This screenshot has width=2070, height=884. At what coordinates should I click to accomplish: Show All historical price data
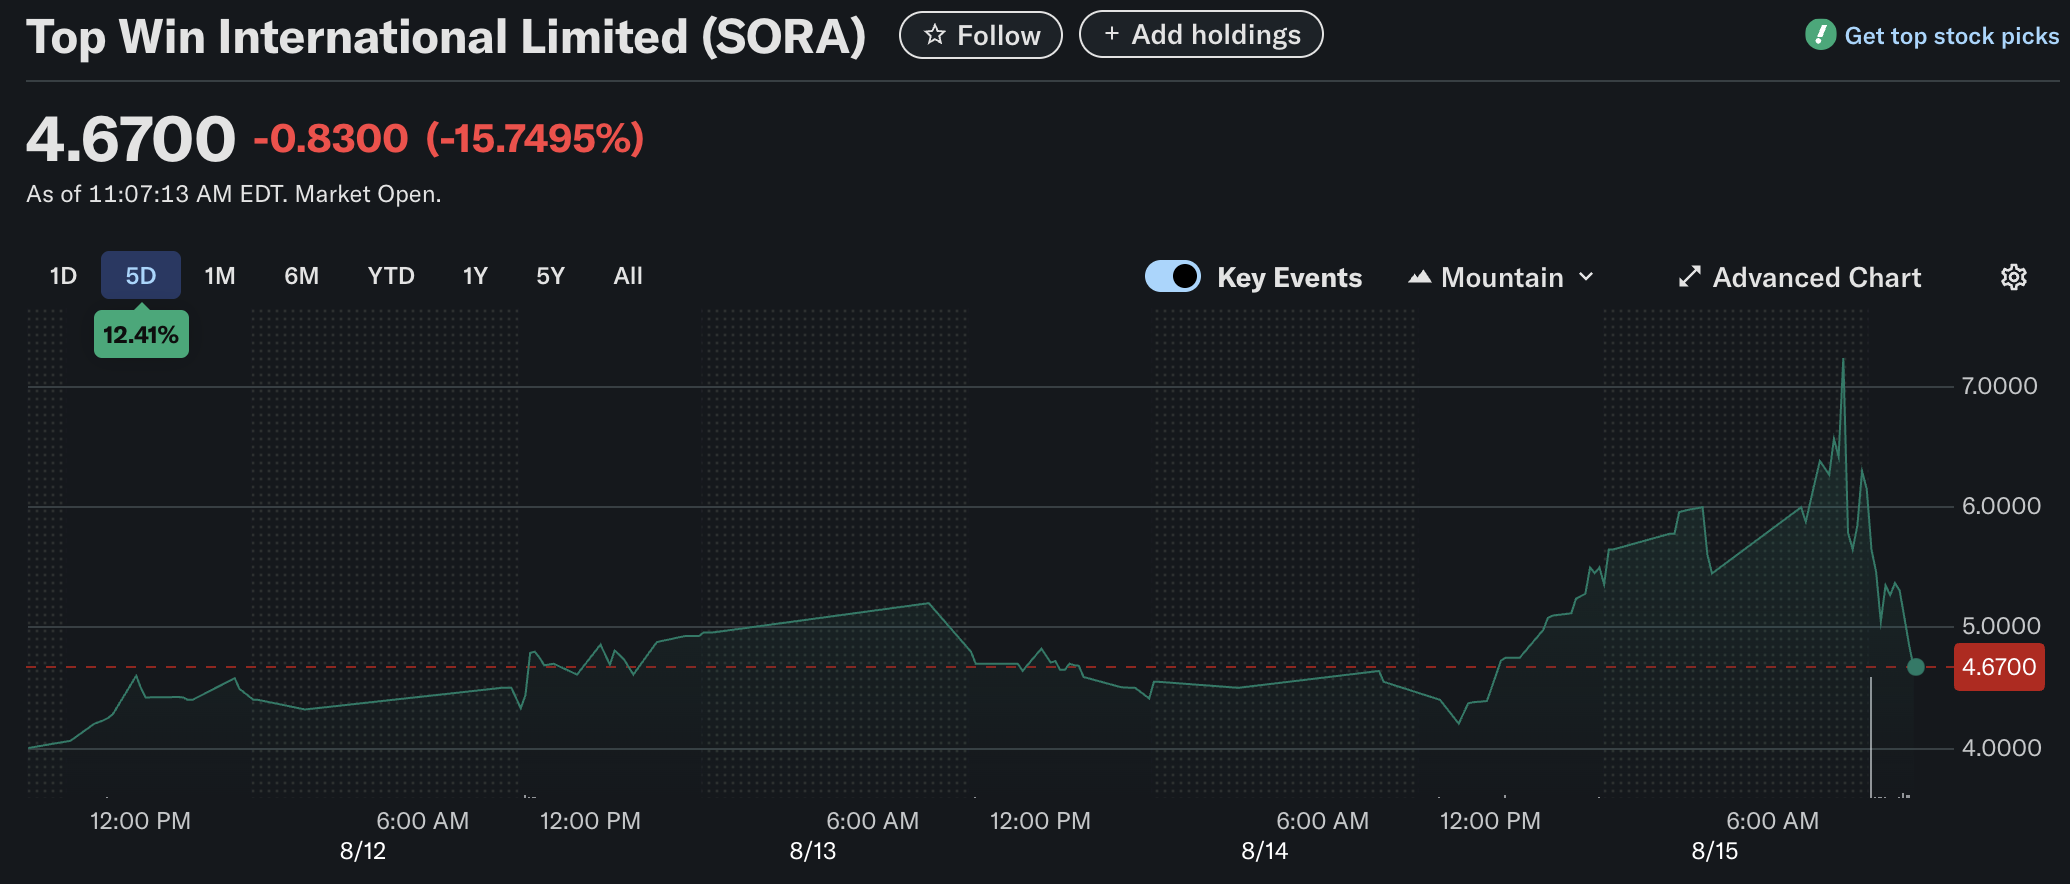[628, 276]
